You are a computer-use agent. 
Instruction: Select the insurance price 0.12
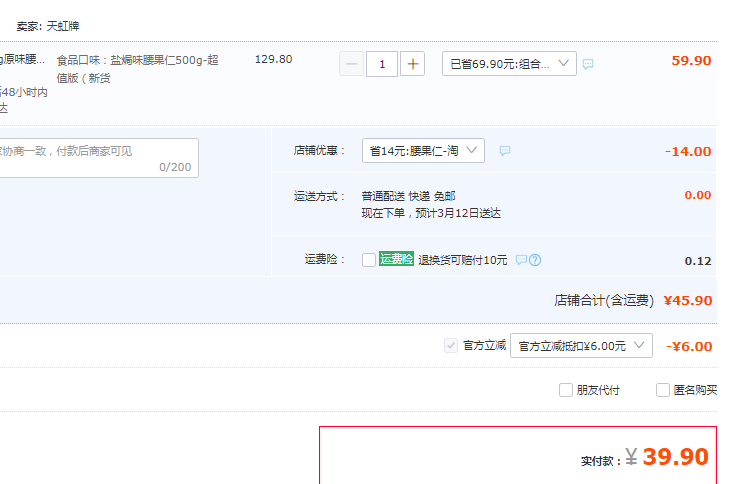pyautogui.click(x=698, y=261)
